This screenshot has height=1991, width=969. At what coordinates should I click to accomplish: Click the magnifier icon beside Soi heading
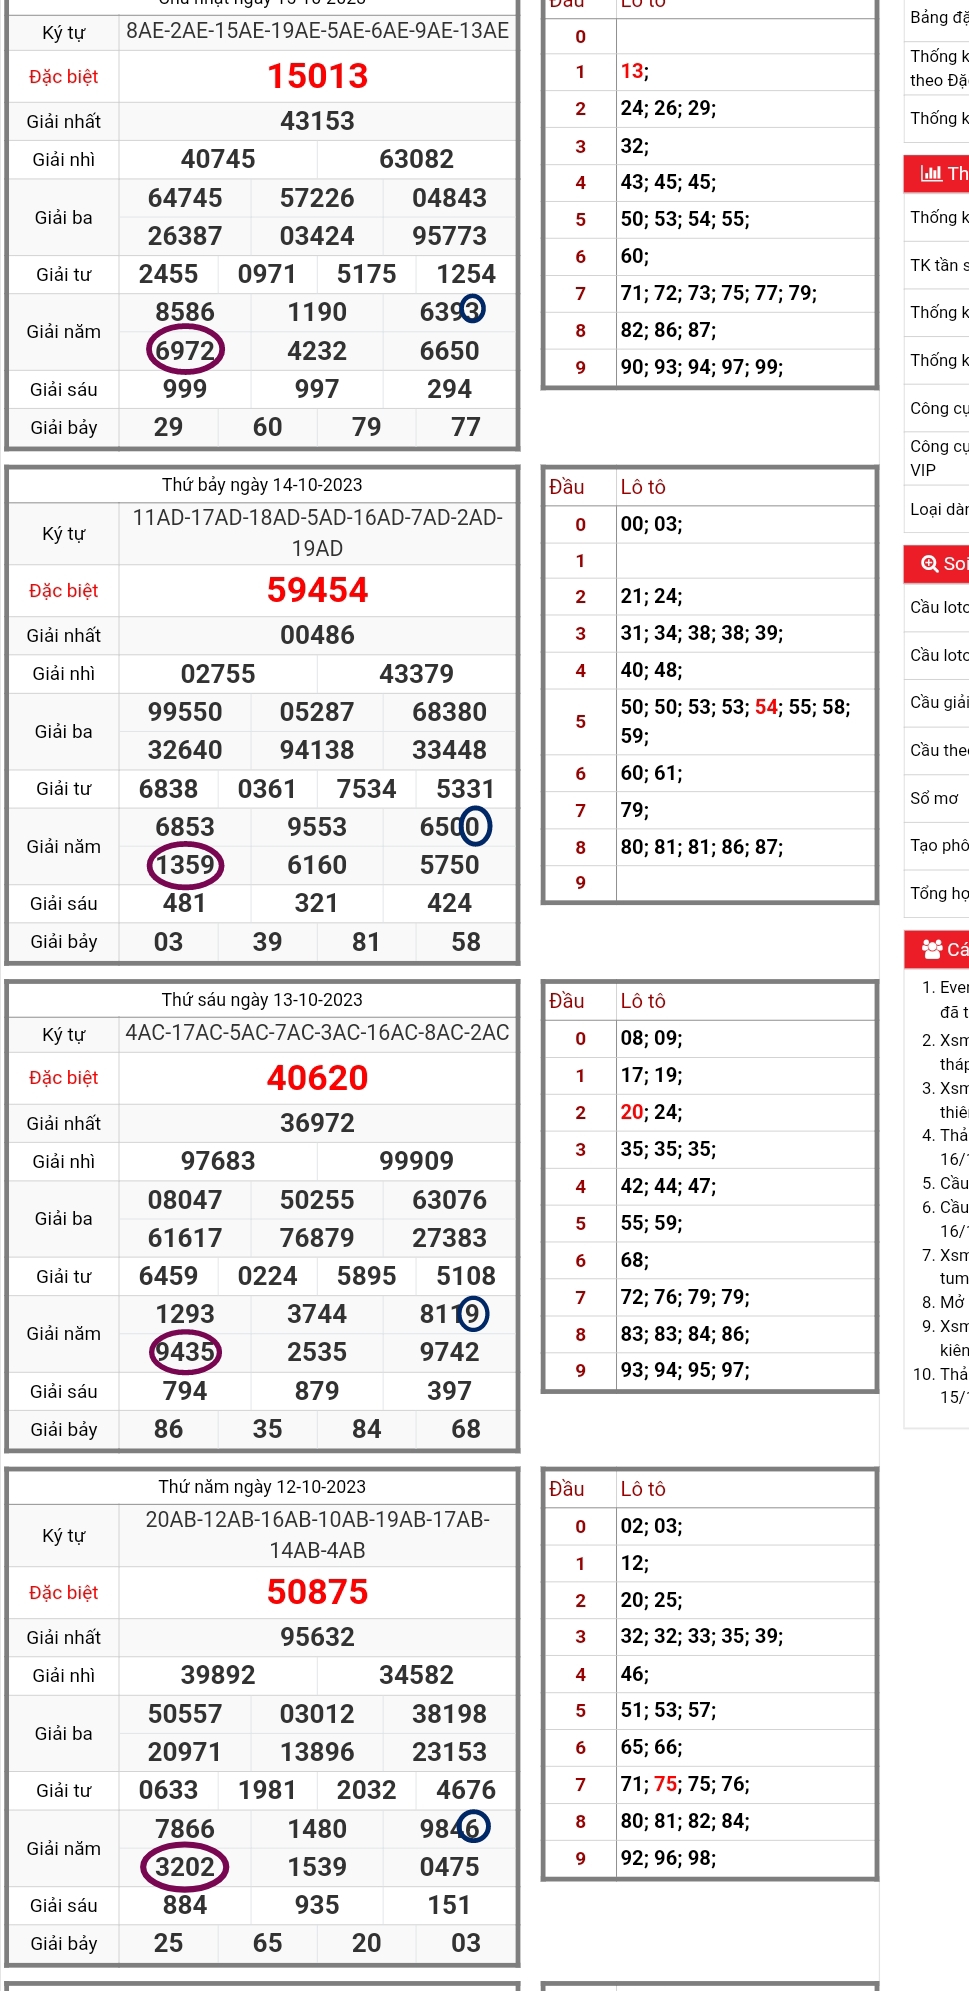point(929,563)
